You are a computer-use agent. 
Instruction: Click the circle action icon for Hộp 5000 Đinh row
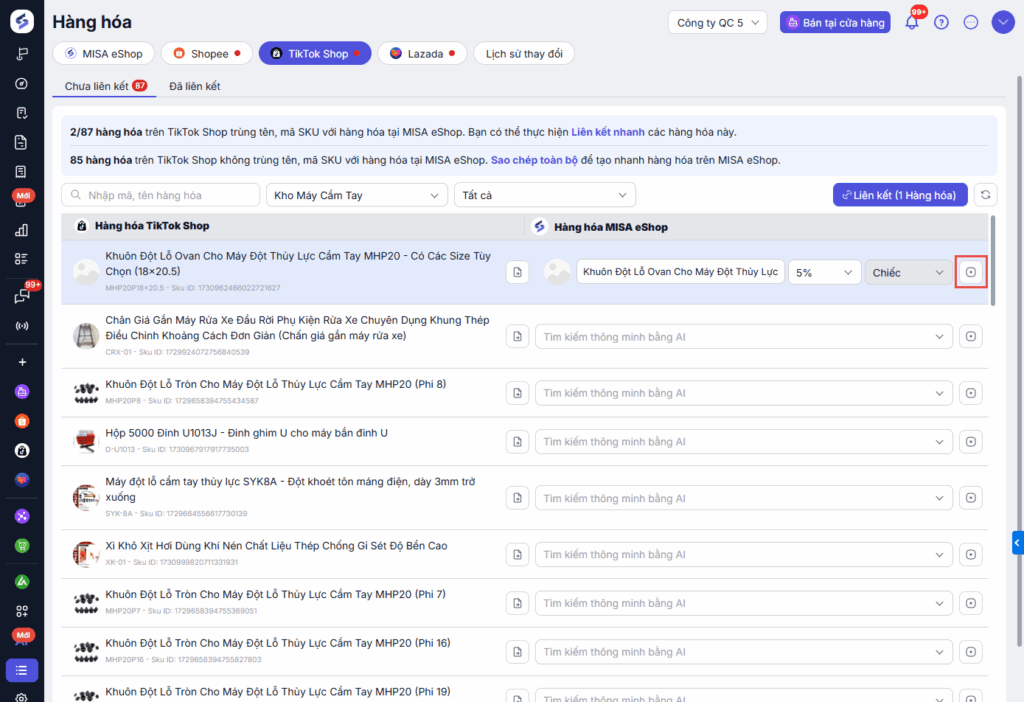point(971,442)
